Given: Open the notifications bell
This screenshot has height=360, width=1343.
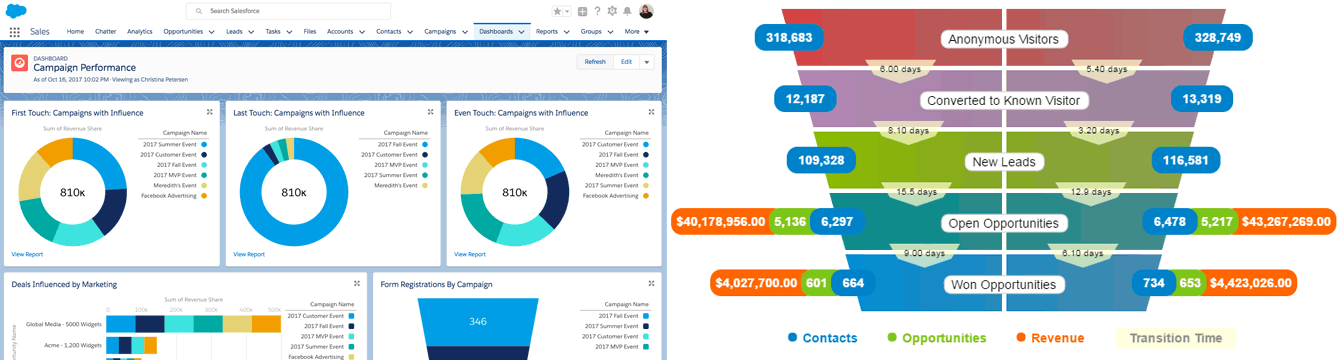Looking at the screenshot, I should point(627,11).
